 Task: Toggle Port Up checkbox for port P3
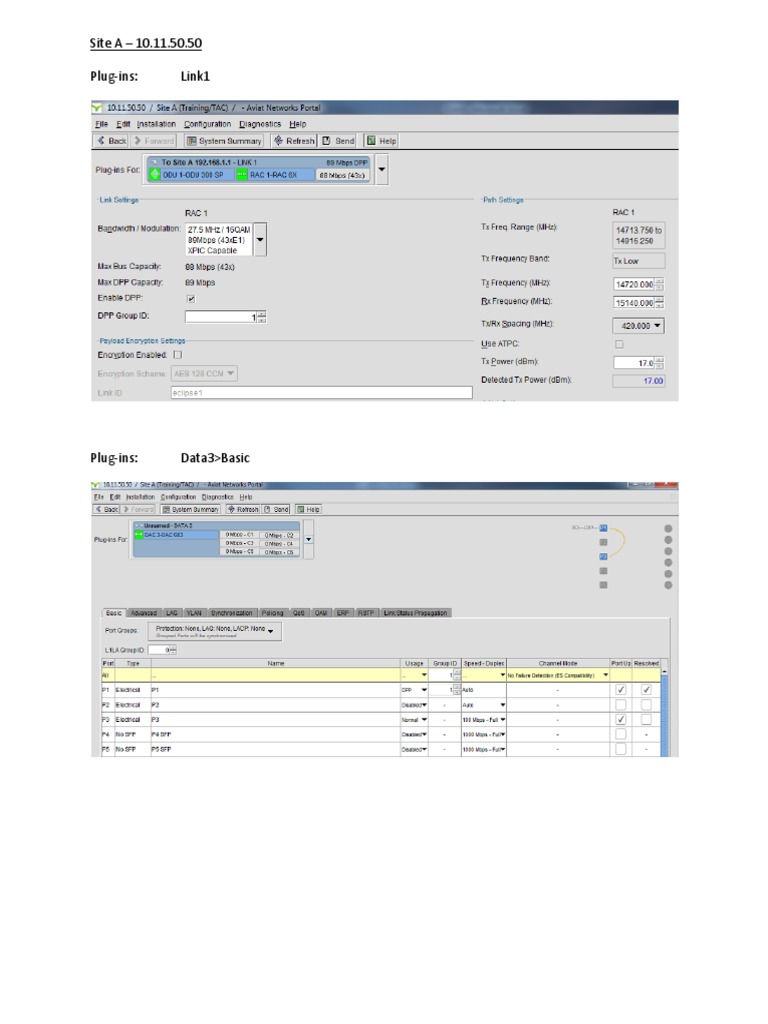621,720
